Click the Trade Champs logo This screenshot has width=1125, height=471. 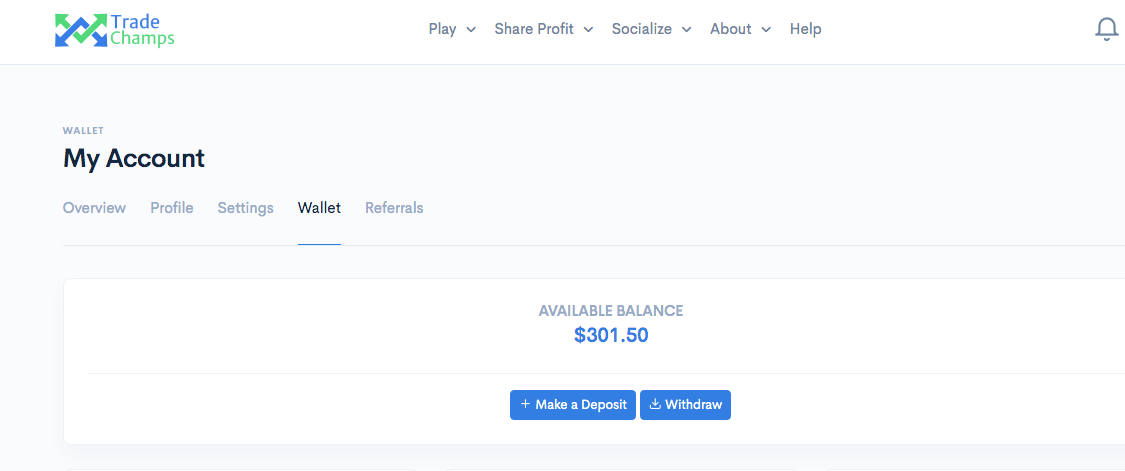coord(115,30)
